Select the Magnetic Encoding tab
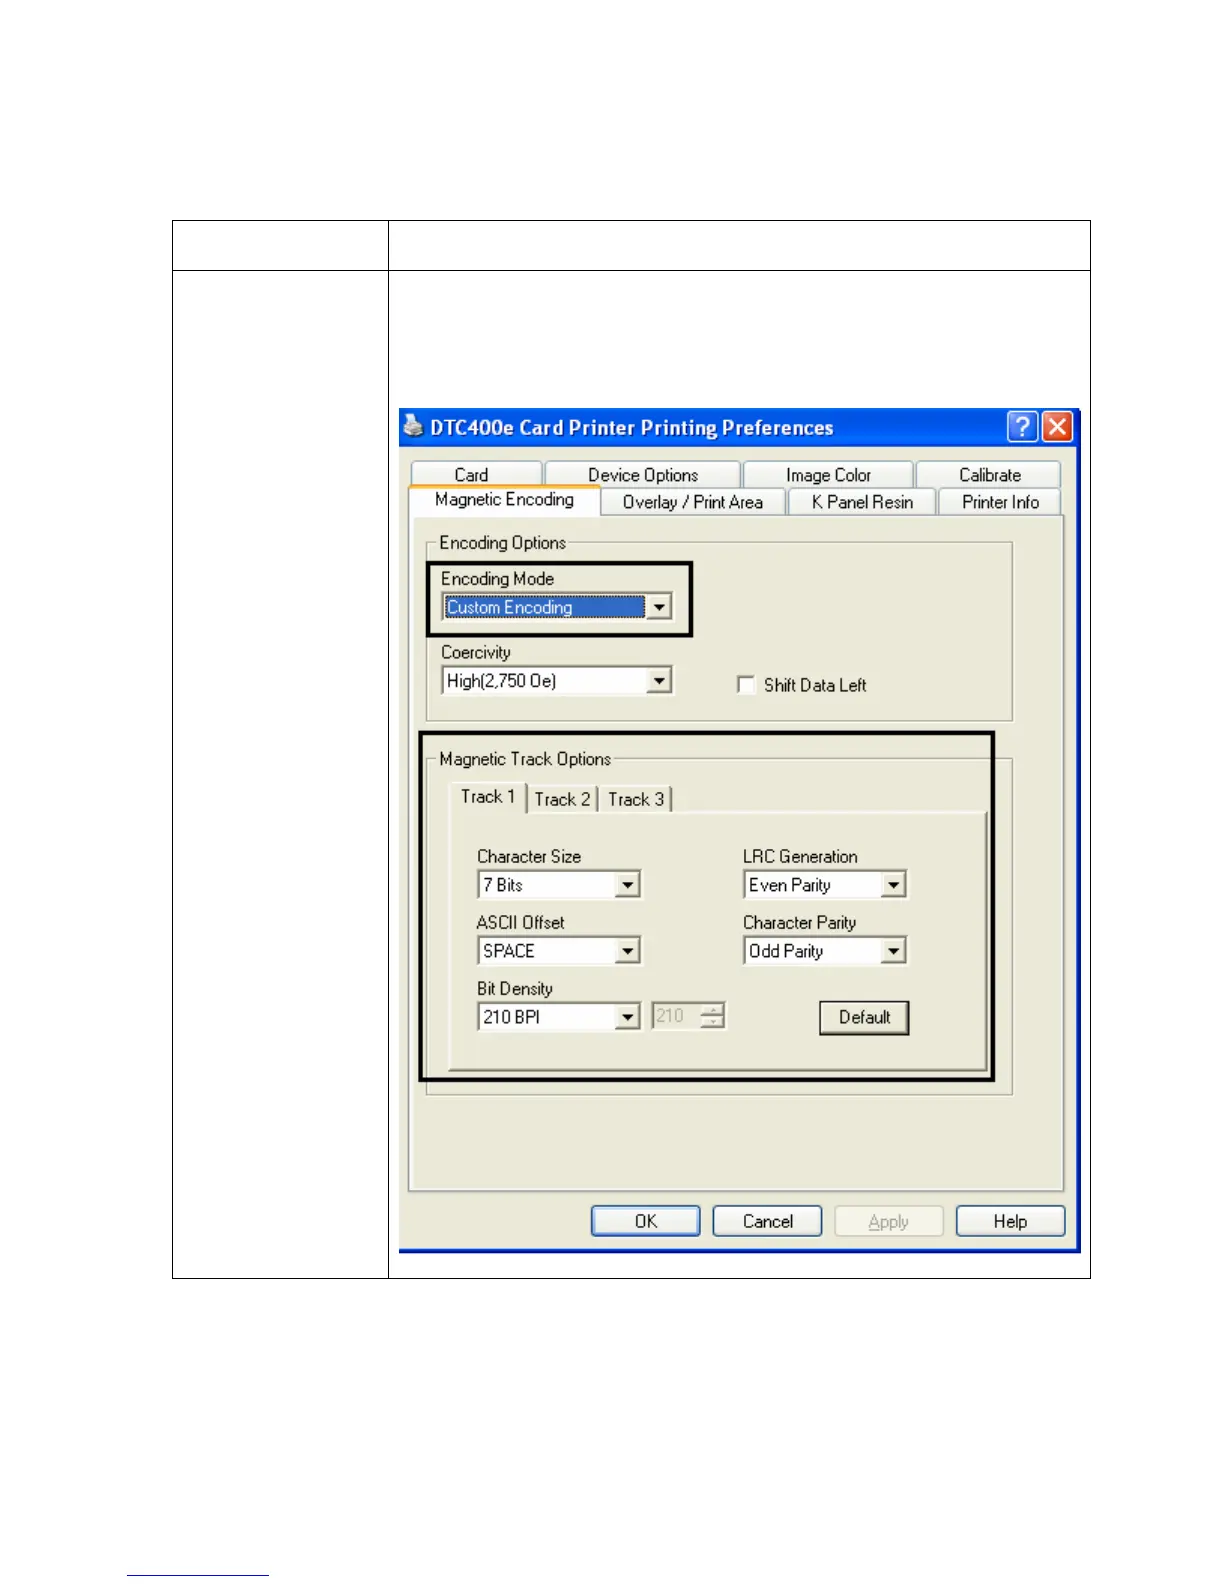The image size is (1224, 1584). [x=504, y=500]
